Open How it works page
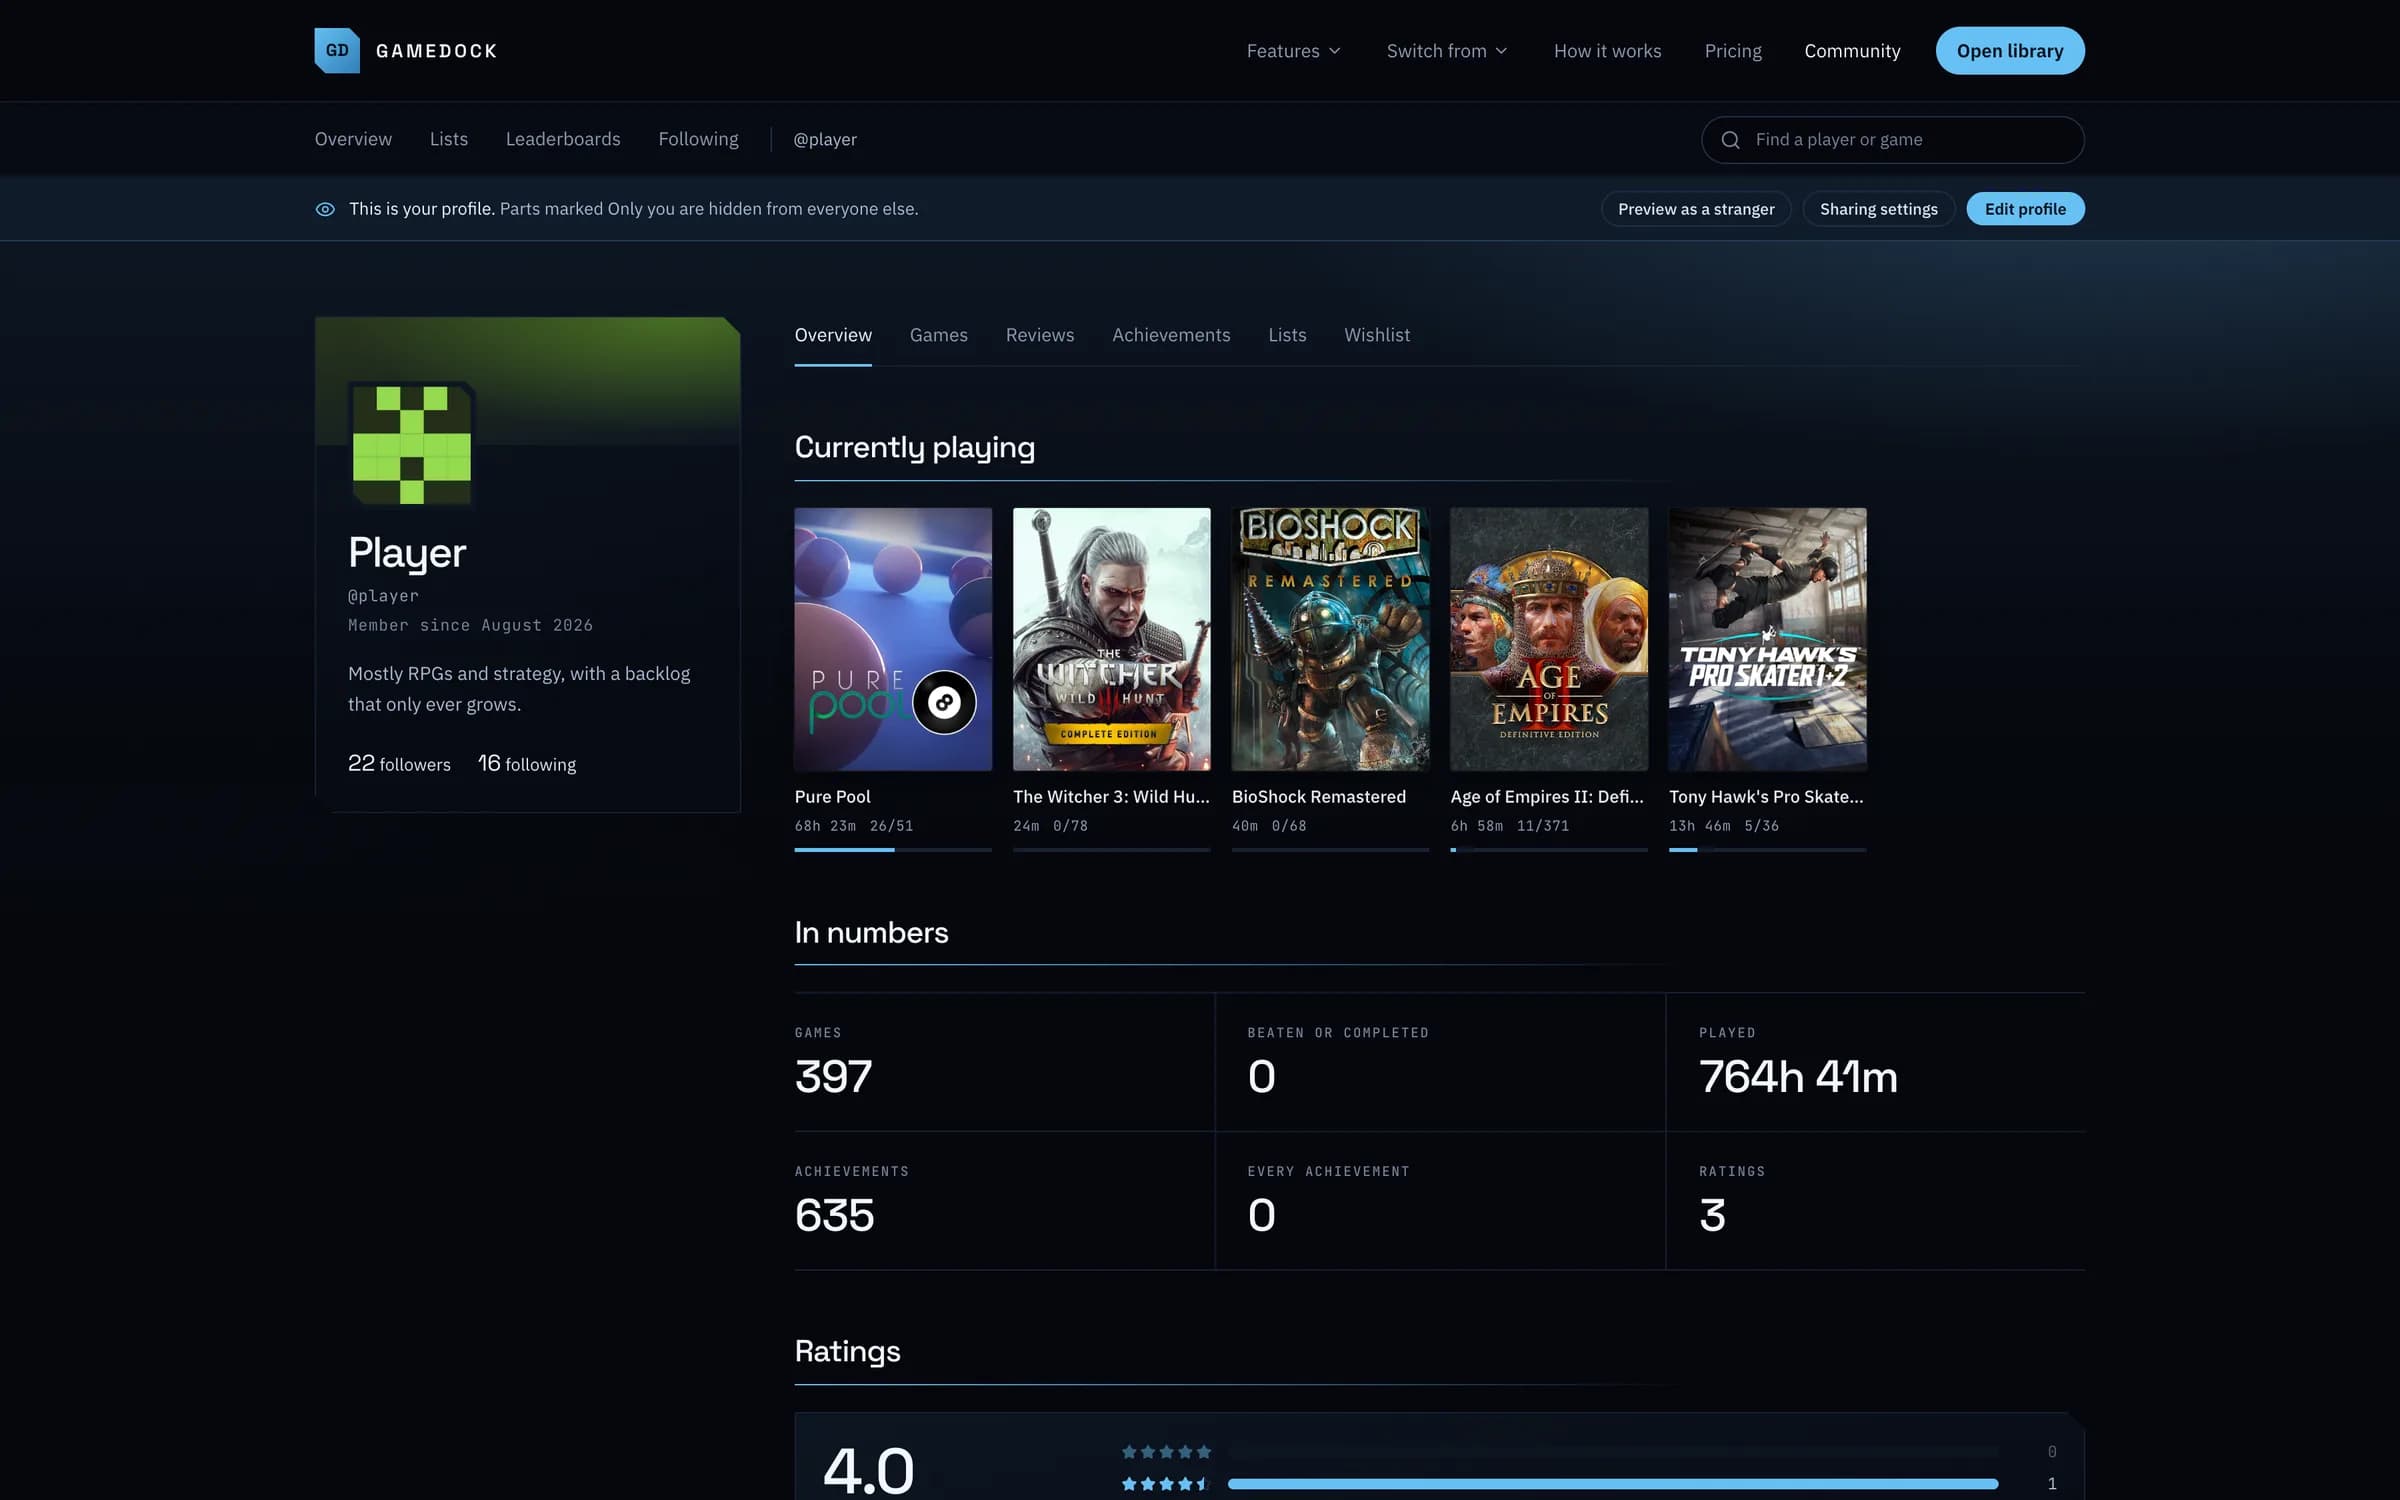The image size is (2400, 1500). click(x=1607, y=51)
